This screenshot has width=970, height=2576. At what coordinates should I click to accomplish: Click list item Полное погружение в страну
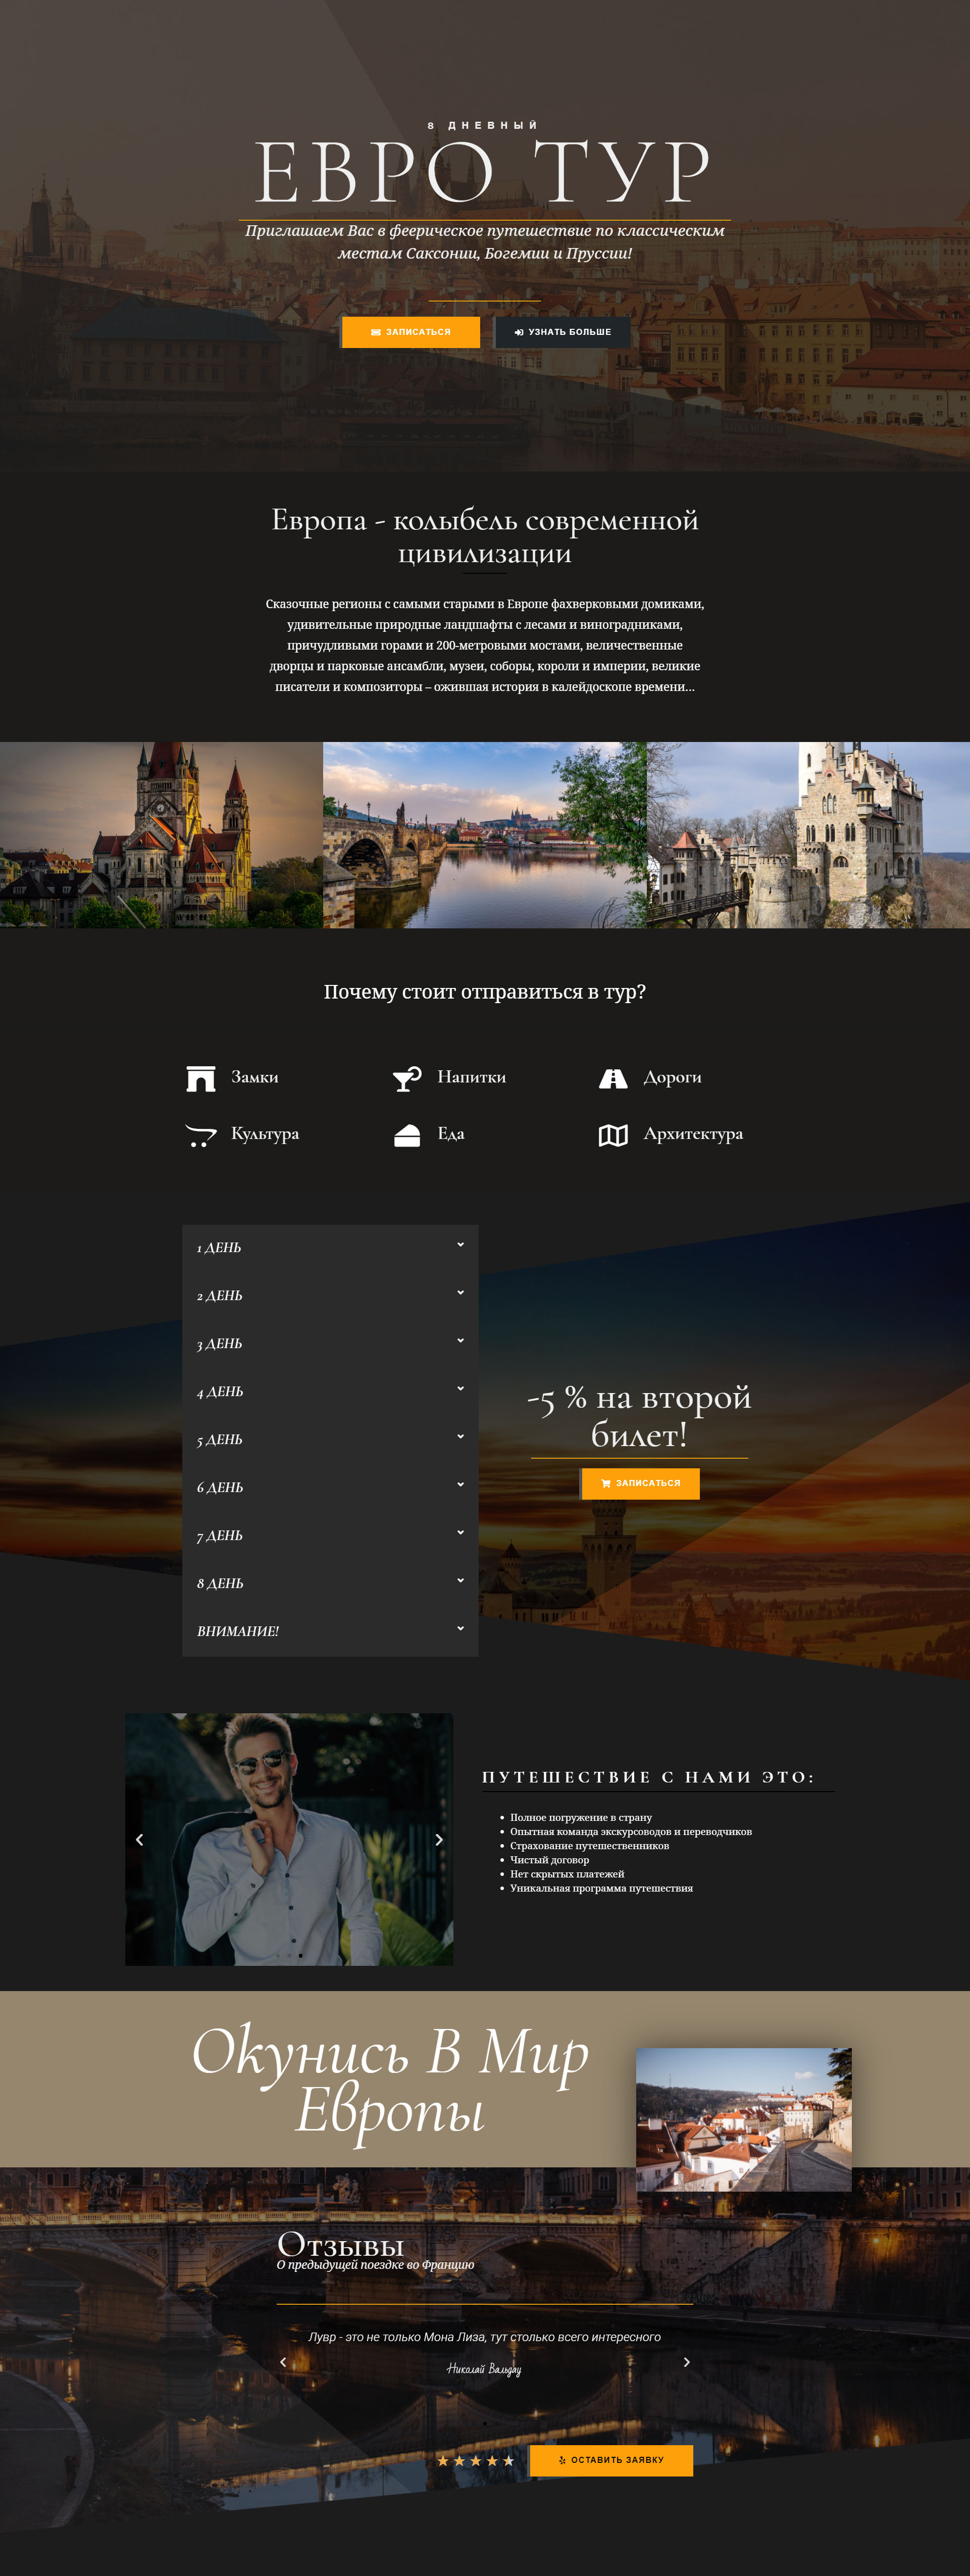click(x=581, y=1818)
